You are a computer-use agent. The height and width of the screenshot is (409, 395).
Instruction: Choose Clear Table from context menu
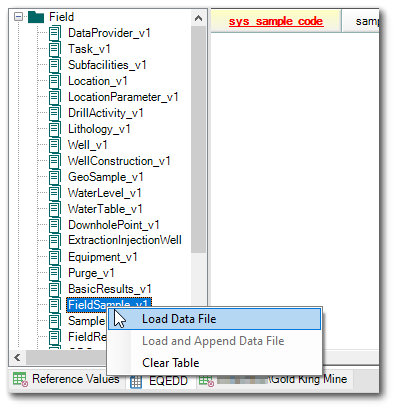coord(214,363)
